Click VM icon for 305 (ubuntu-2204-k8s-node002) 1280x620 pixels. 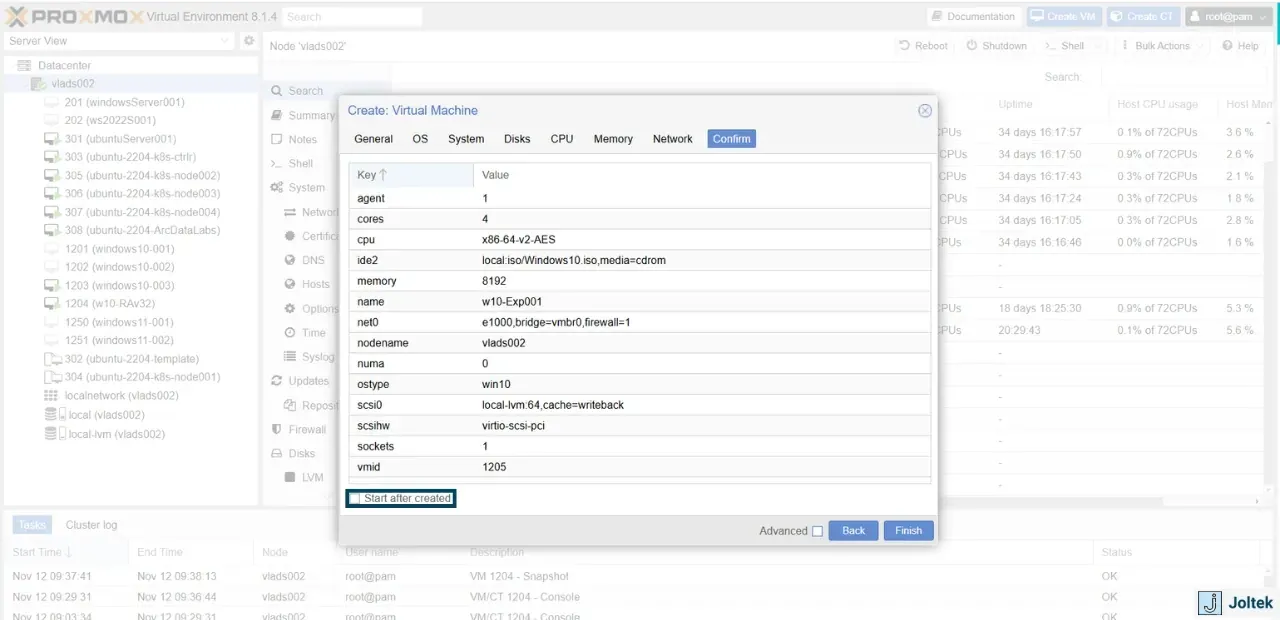(x=52, y=175)
